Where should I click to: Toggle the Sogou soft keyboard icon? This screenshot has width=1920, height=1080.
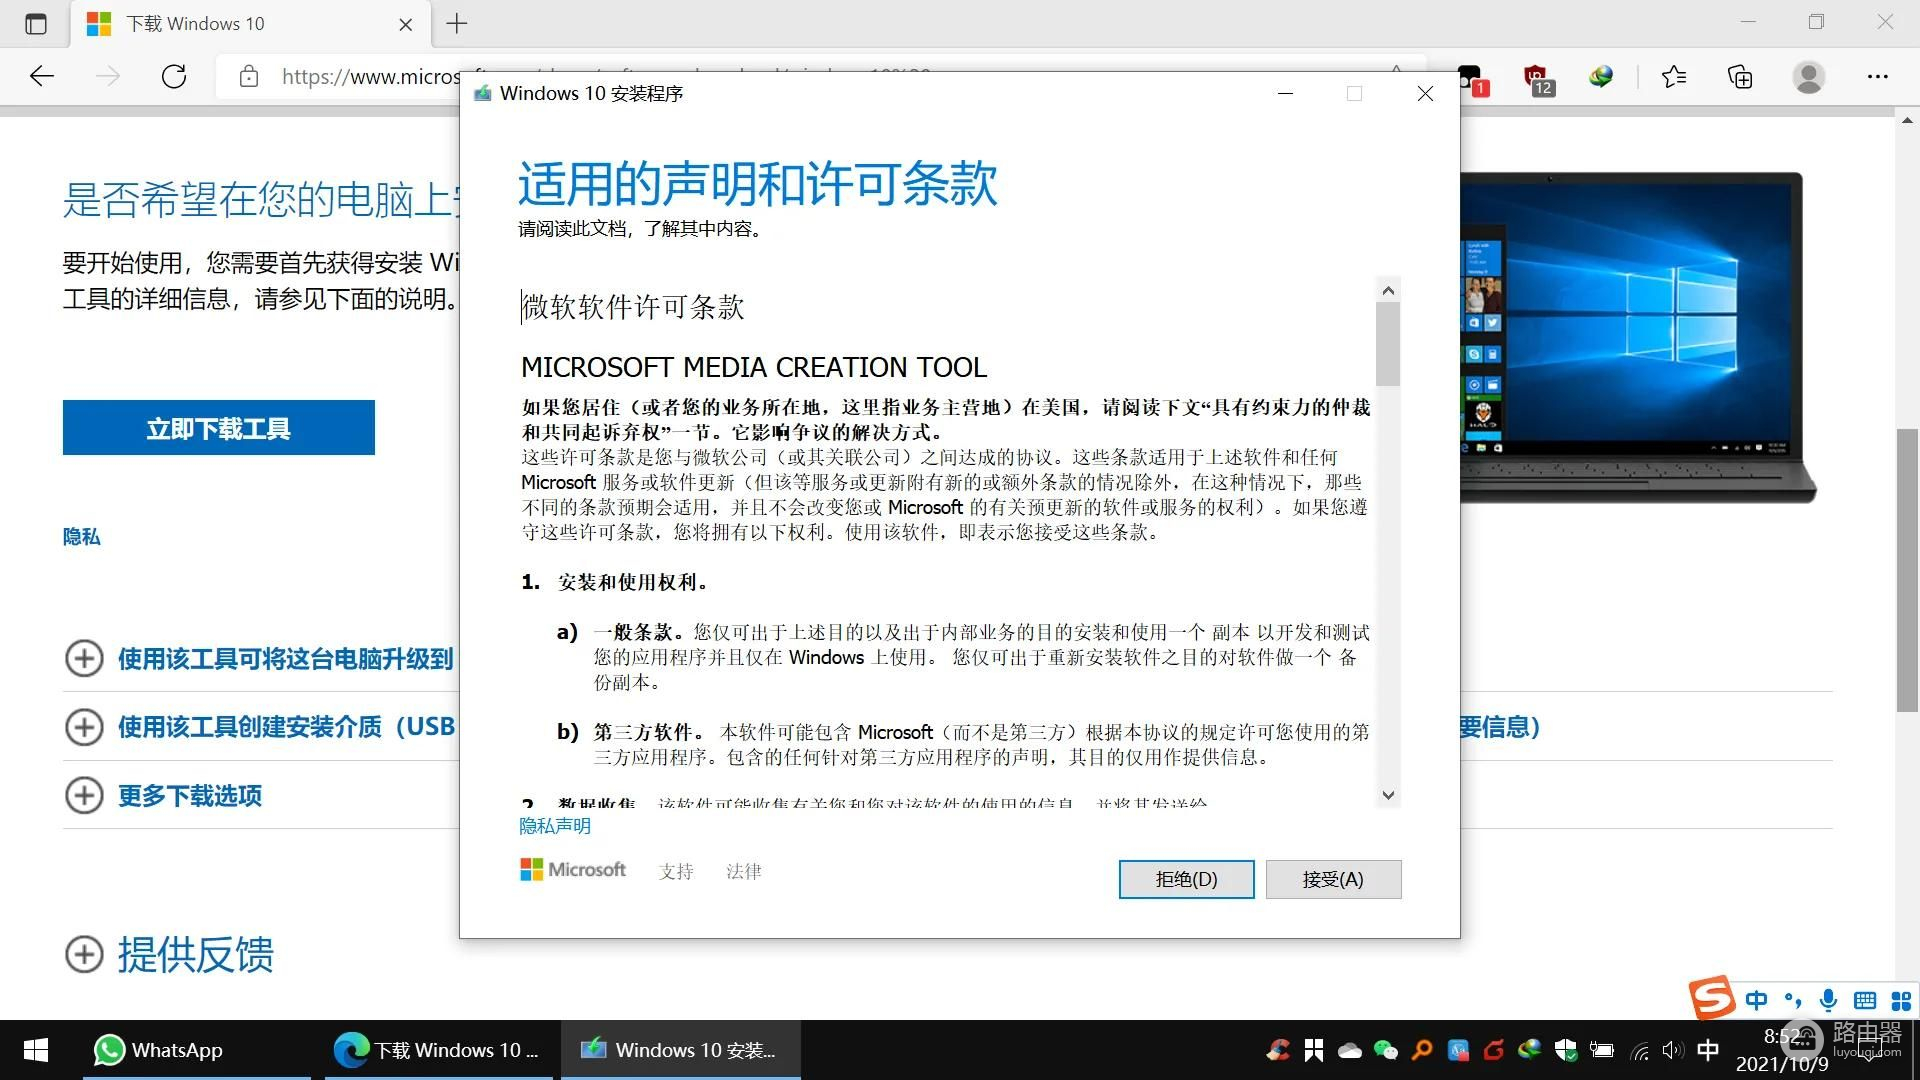1864,1000
